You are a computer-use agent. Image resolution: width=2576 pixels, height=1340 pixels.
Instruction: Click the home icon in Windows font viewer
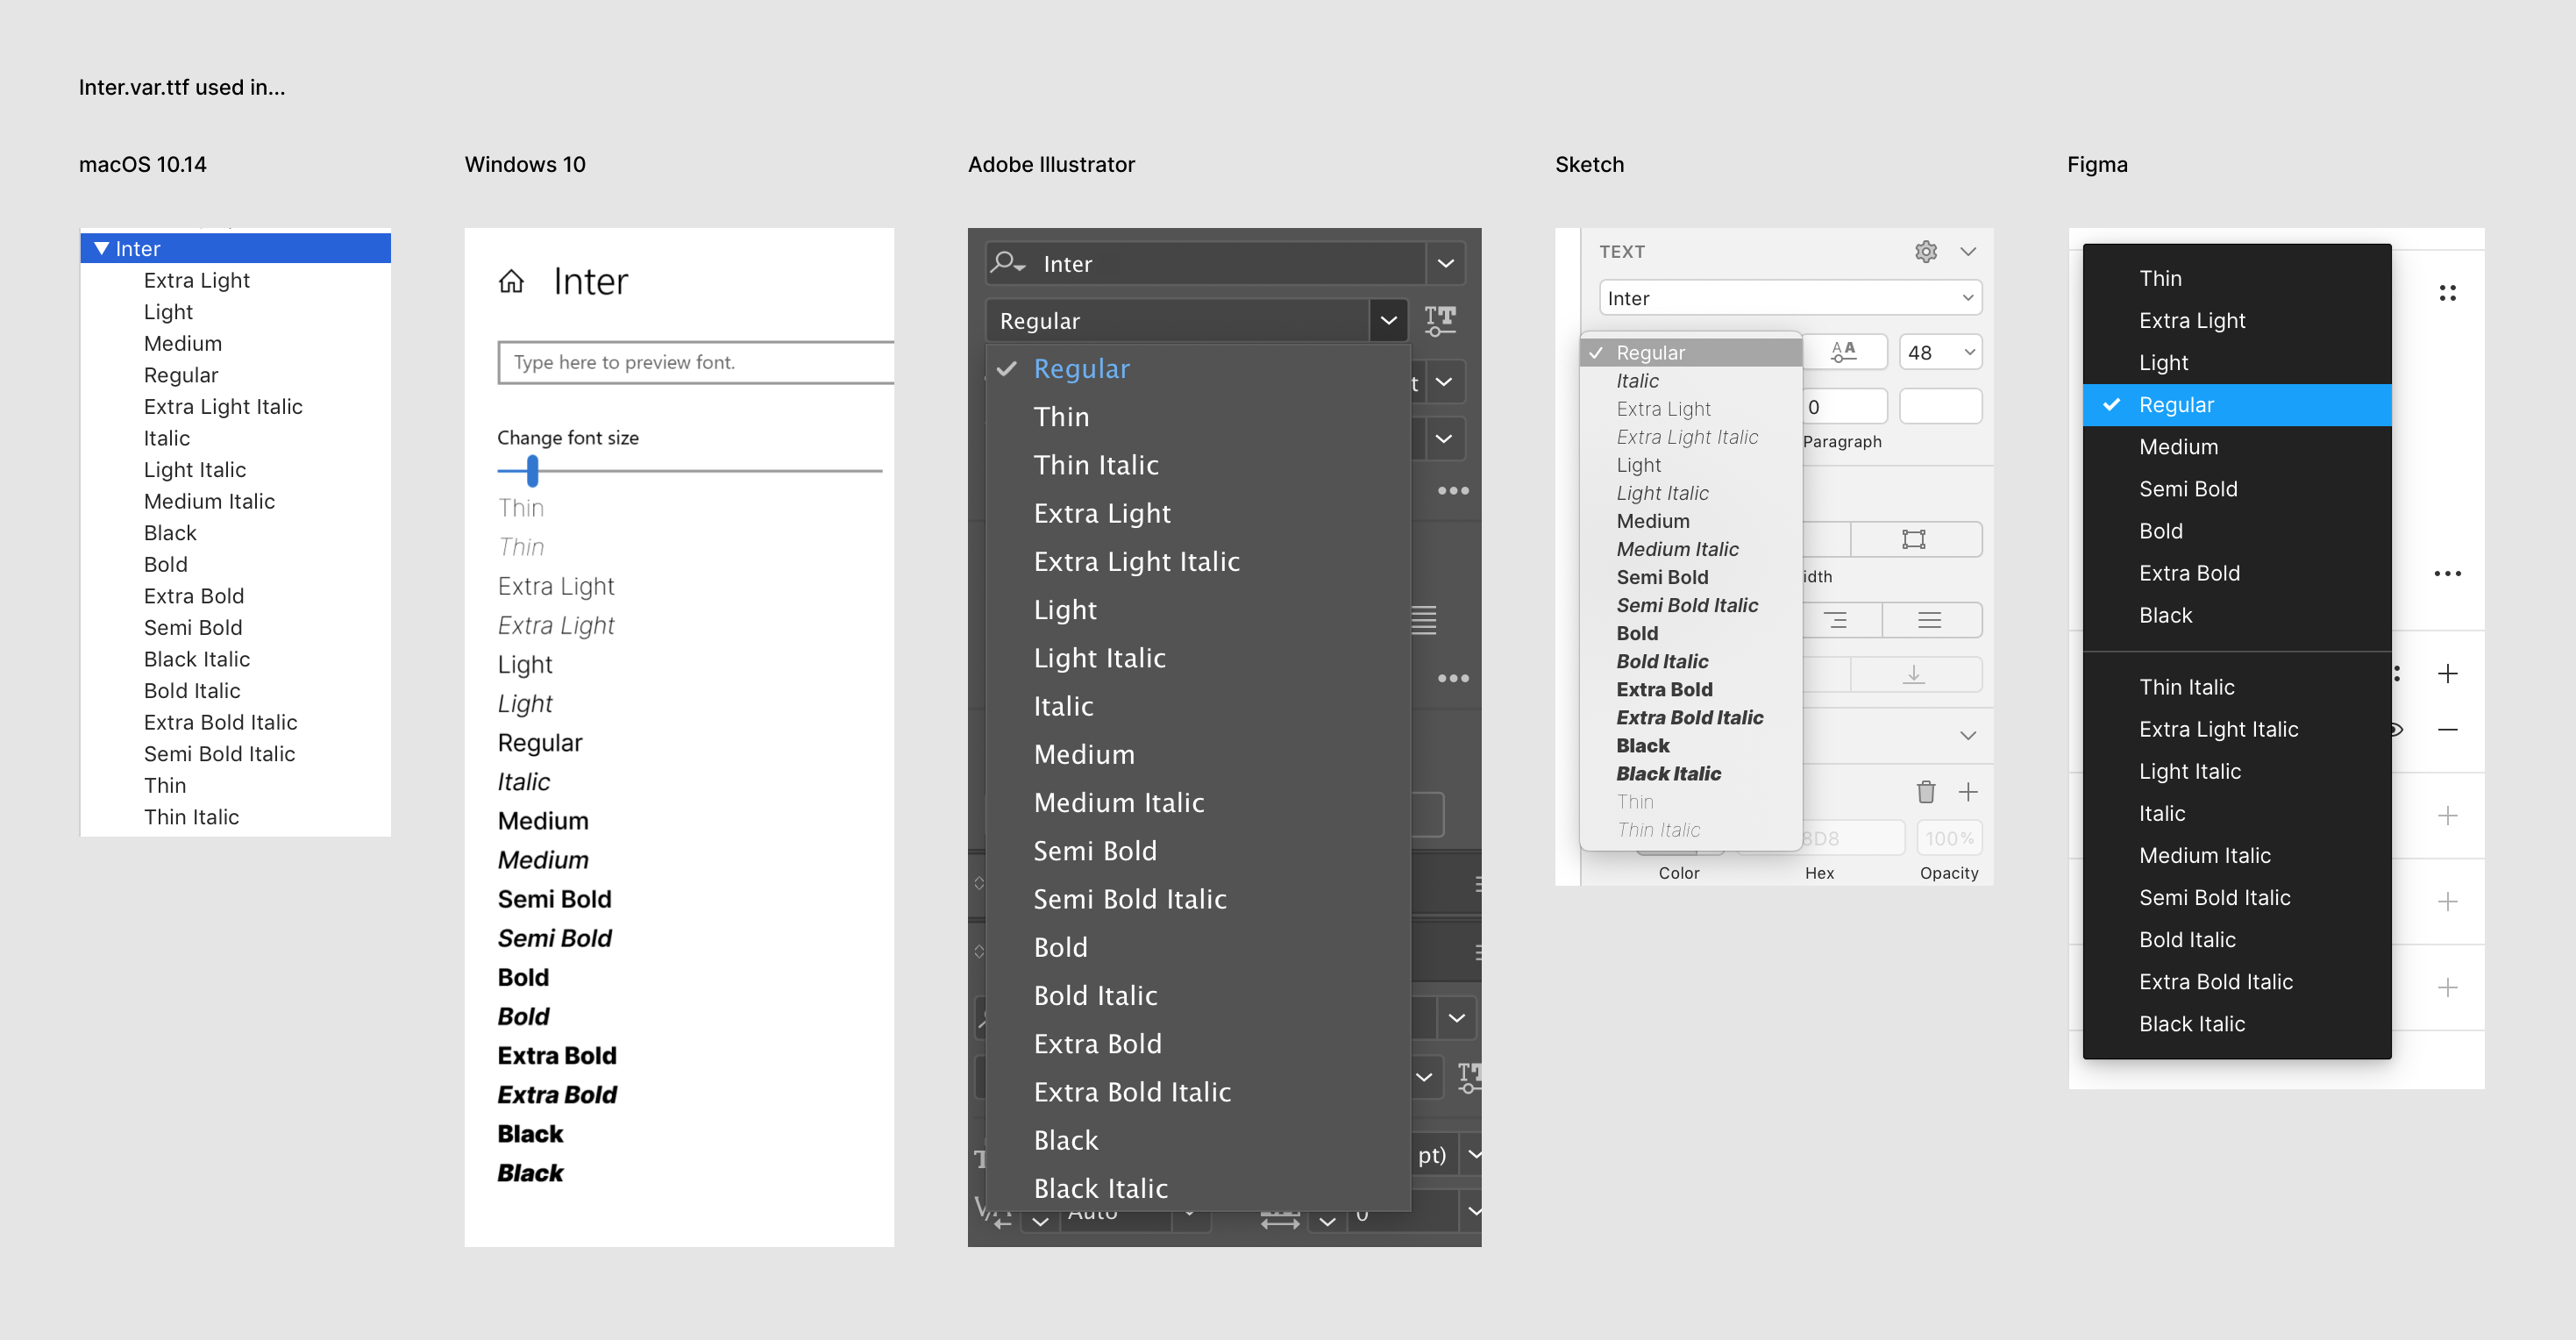pyautogui.click(x=511, y=282)
